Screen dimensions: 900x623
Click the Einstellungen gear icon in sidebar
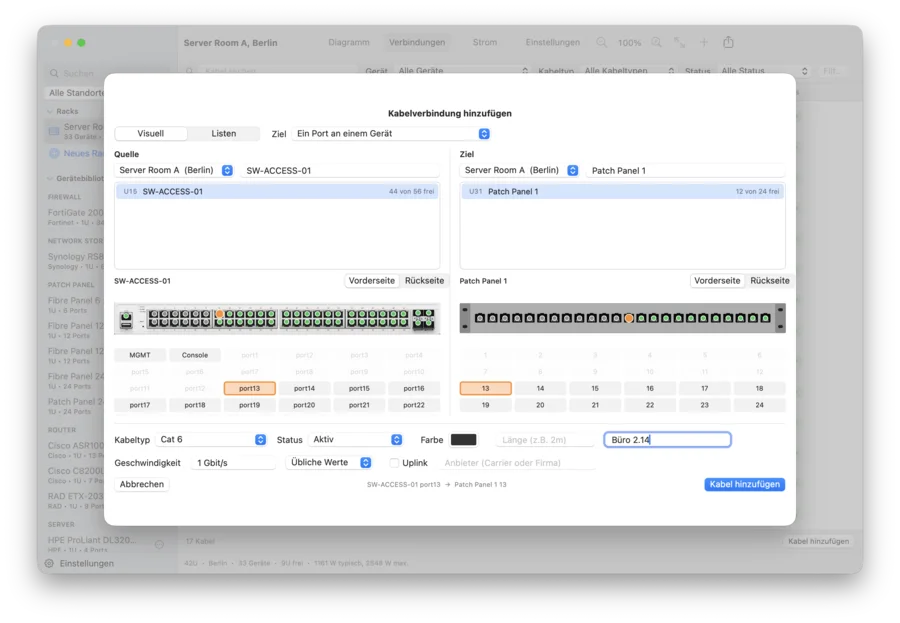(x=49, y=563)
